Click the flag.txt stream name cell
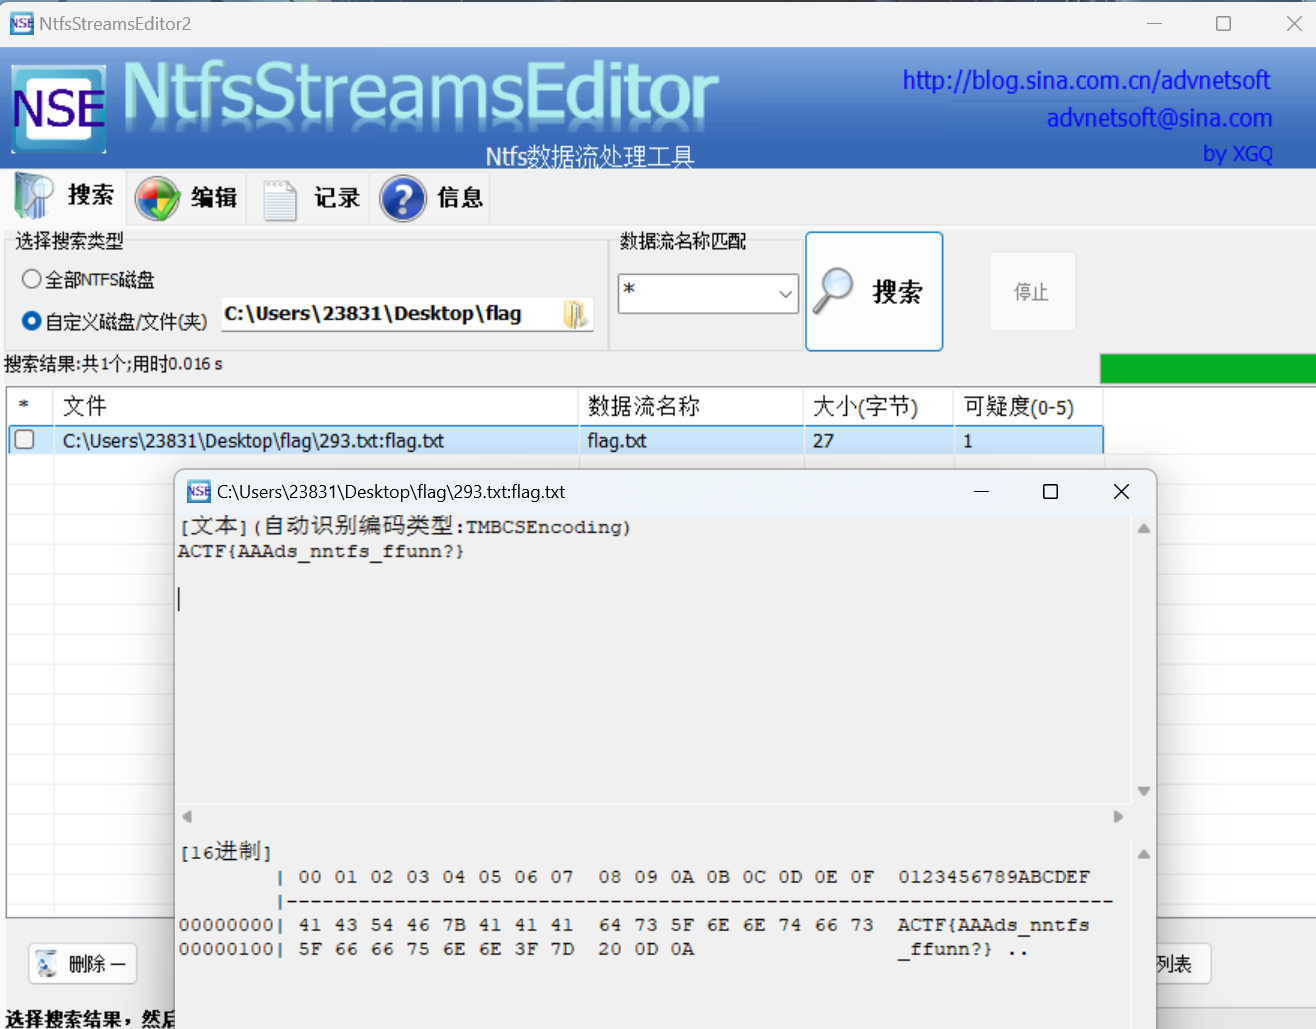The width and height of the screenshot is (1316, 1029). coord(690,441)
